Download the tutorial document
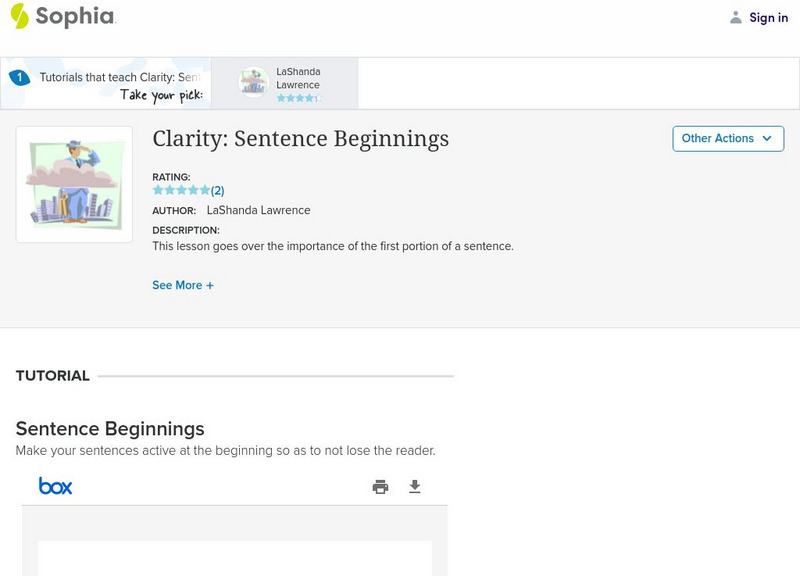The width and height of the screenshot is (800, 576). coord(415,487)
